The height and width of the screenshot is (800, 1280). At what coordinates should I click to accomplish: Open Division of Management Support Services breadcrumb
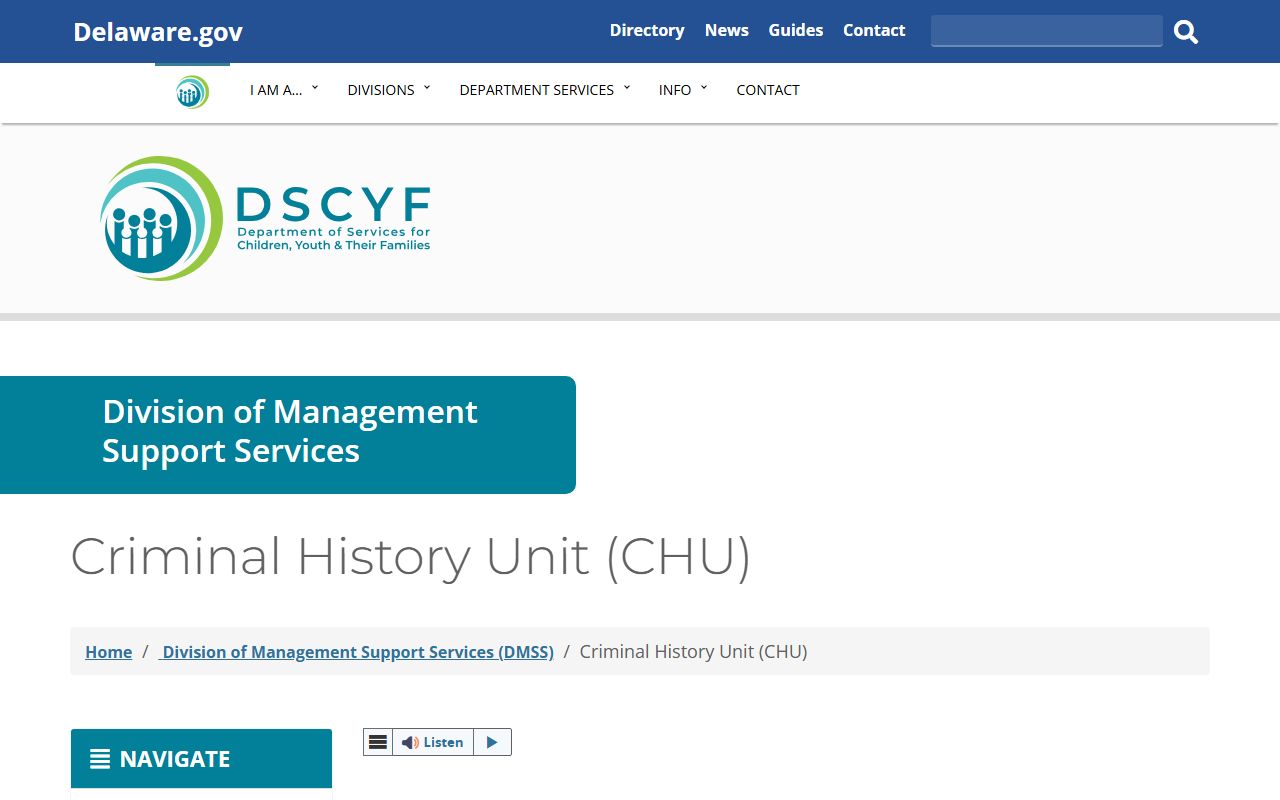[x=356, y=652]
